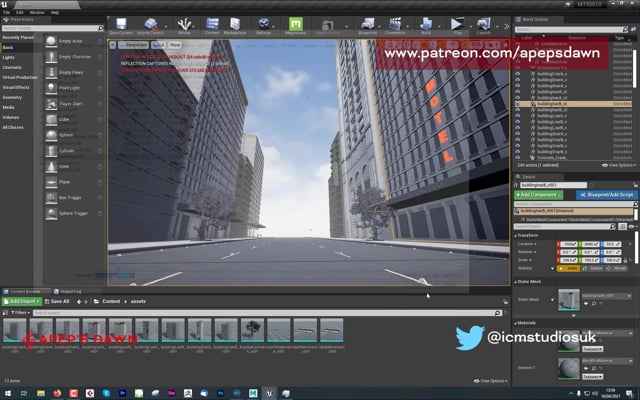Click the Save Current toolbar icon
Screen dimensions: 640x400
(x=121, y=24)
